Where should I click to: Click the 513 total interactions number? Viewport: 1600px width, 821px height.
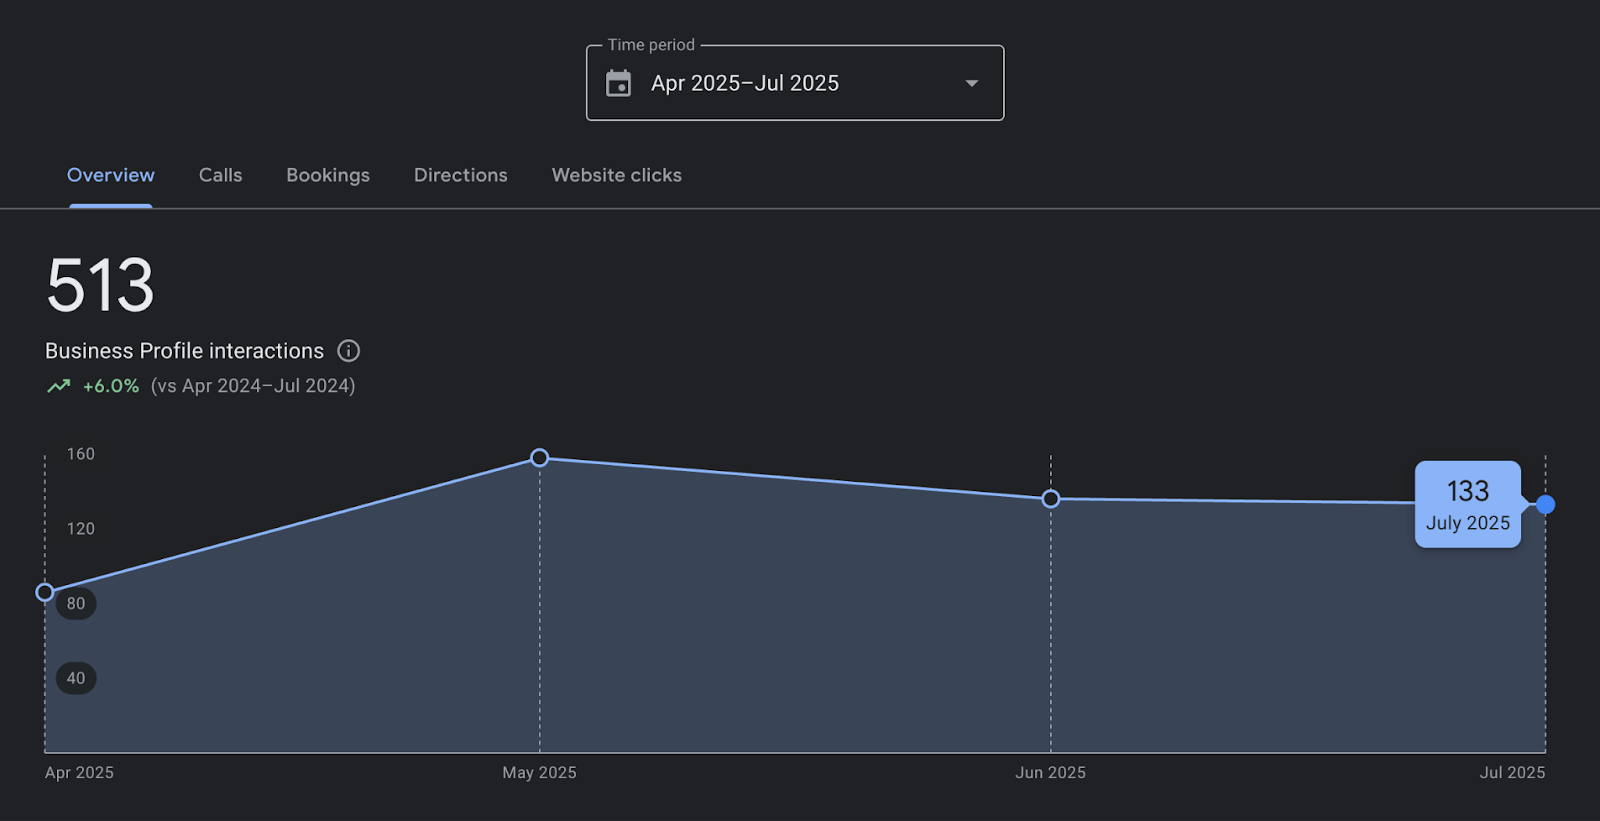point(100,286)
